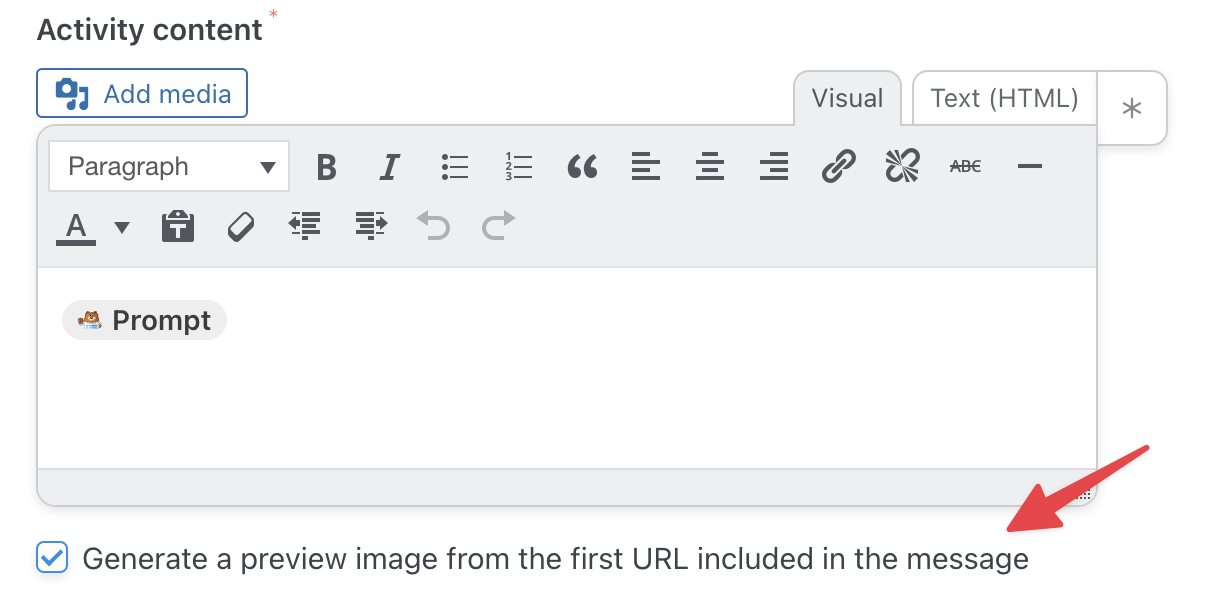Expand the text color dropdown arrow
Image resolution: width=1206 pixels, height=600 pixels.
(122, 228)
